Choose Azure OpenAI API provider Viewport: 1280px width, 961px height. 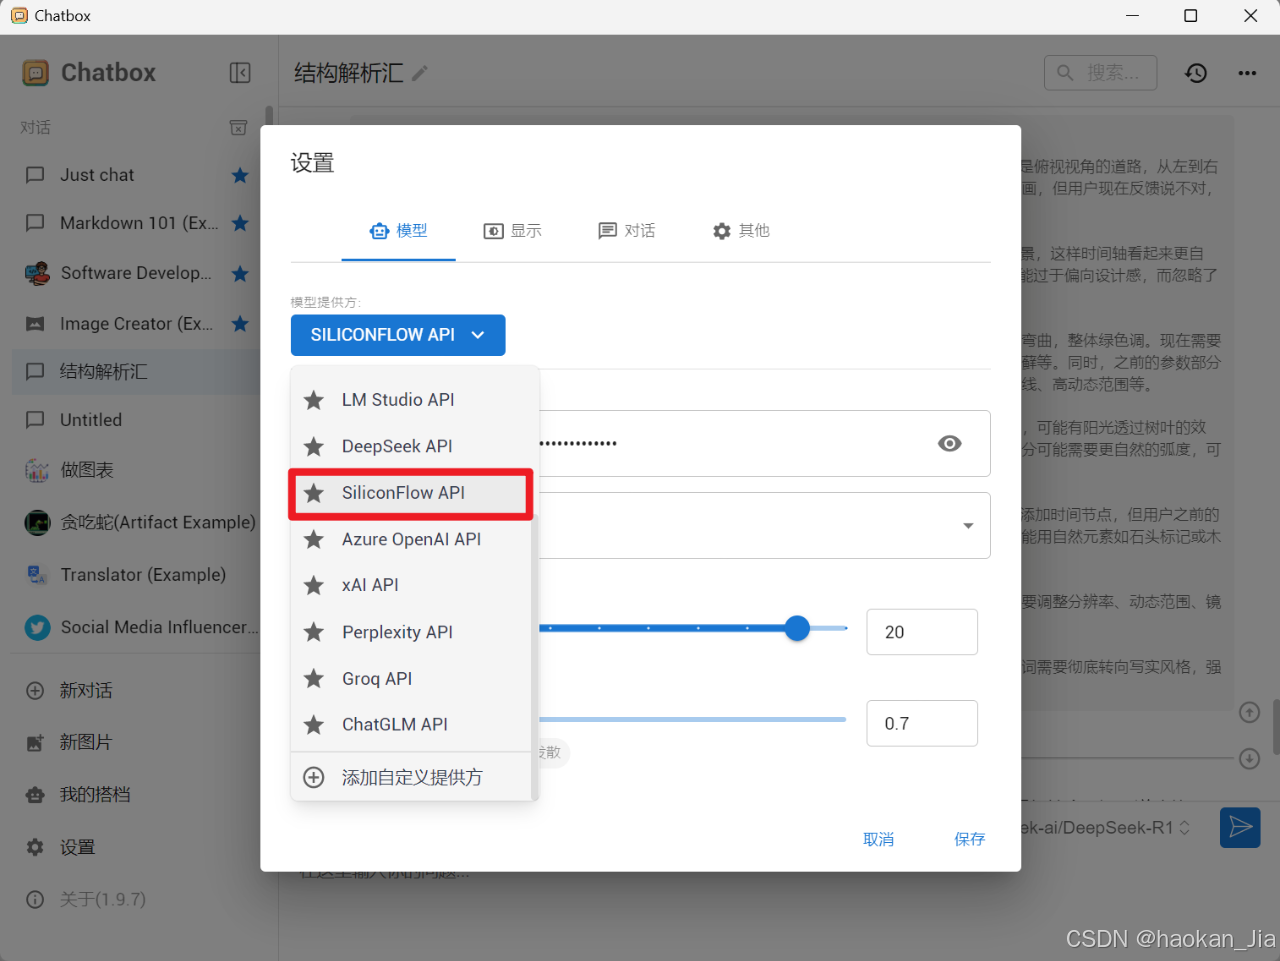pyautogui.click(x=411, y=539)
